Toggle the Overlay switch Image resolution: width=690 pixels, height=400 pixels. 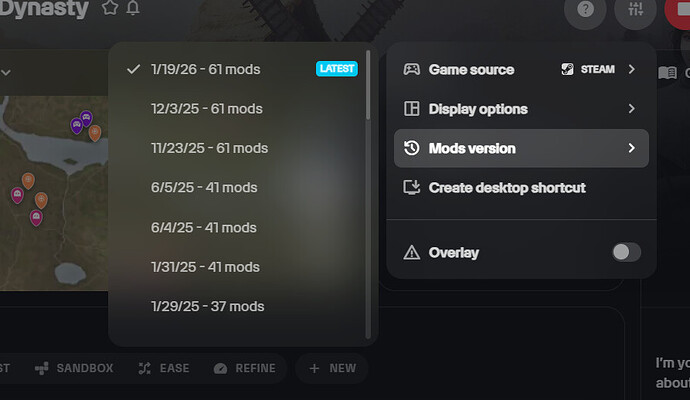626,252
